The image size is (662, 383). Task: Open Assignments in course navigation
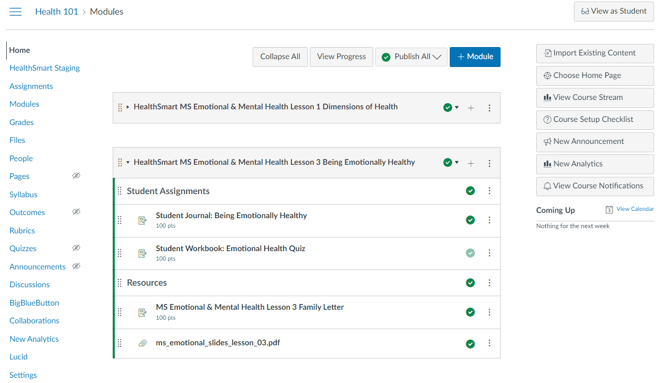tap(31, 86)
